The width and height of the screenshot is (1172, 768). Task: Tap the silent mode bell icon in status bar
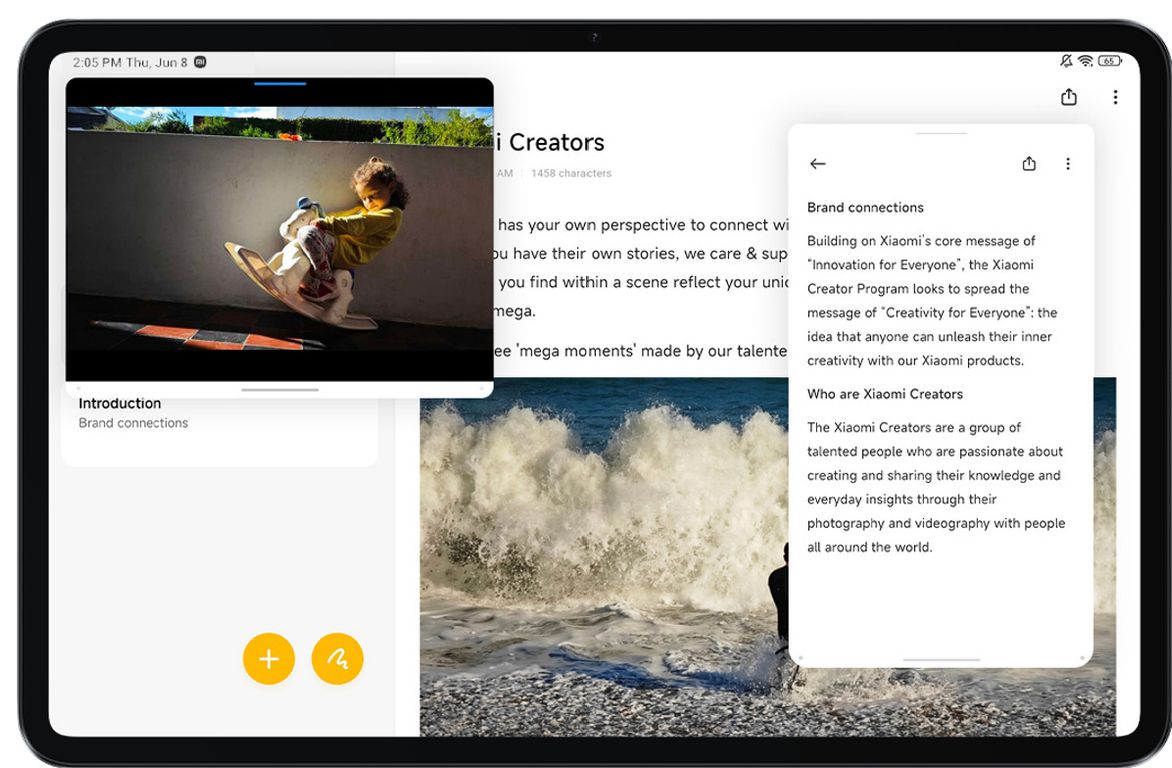[x=1066, y=61]
